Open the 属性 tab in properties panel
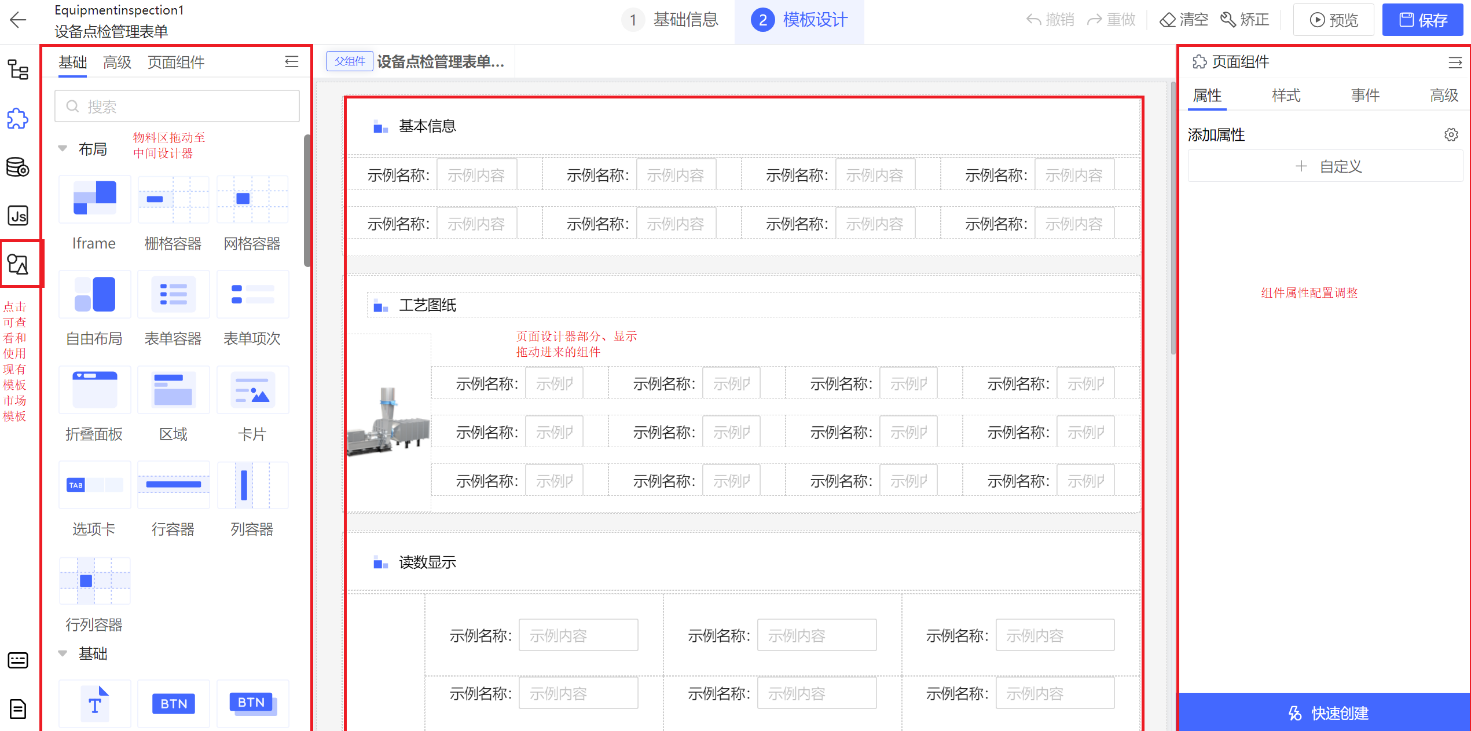 click(1207, 95)
